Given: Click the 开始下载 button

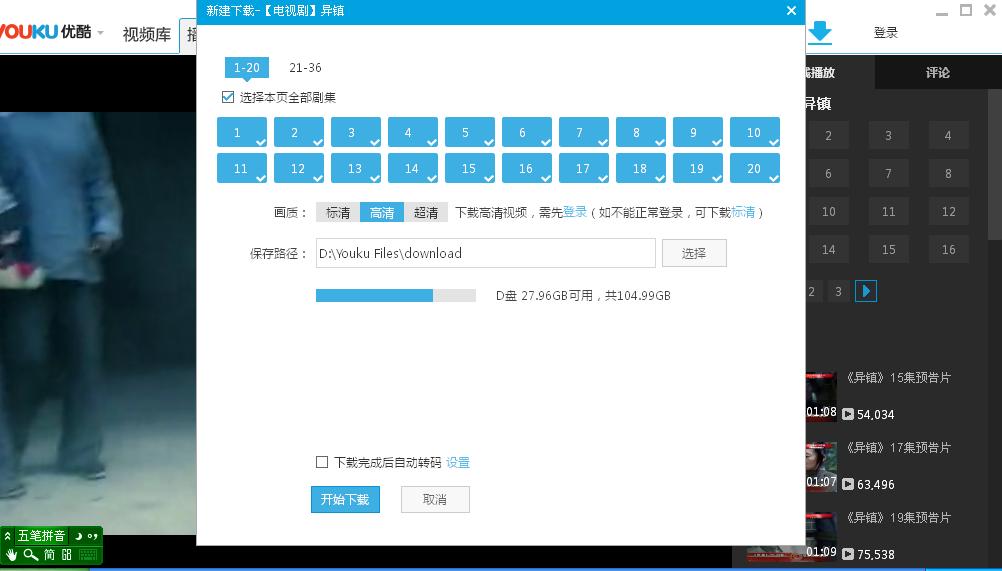Looking at the screenshot, I should (x=345, y=499).
